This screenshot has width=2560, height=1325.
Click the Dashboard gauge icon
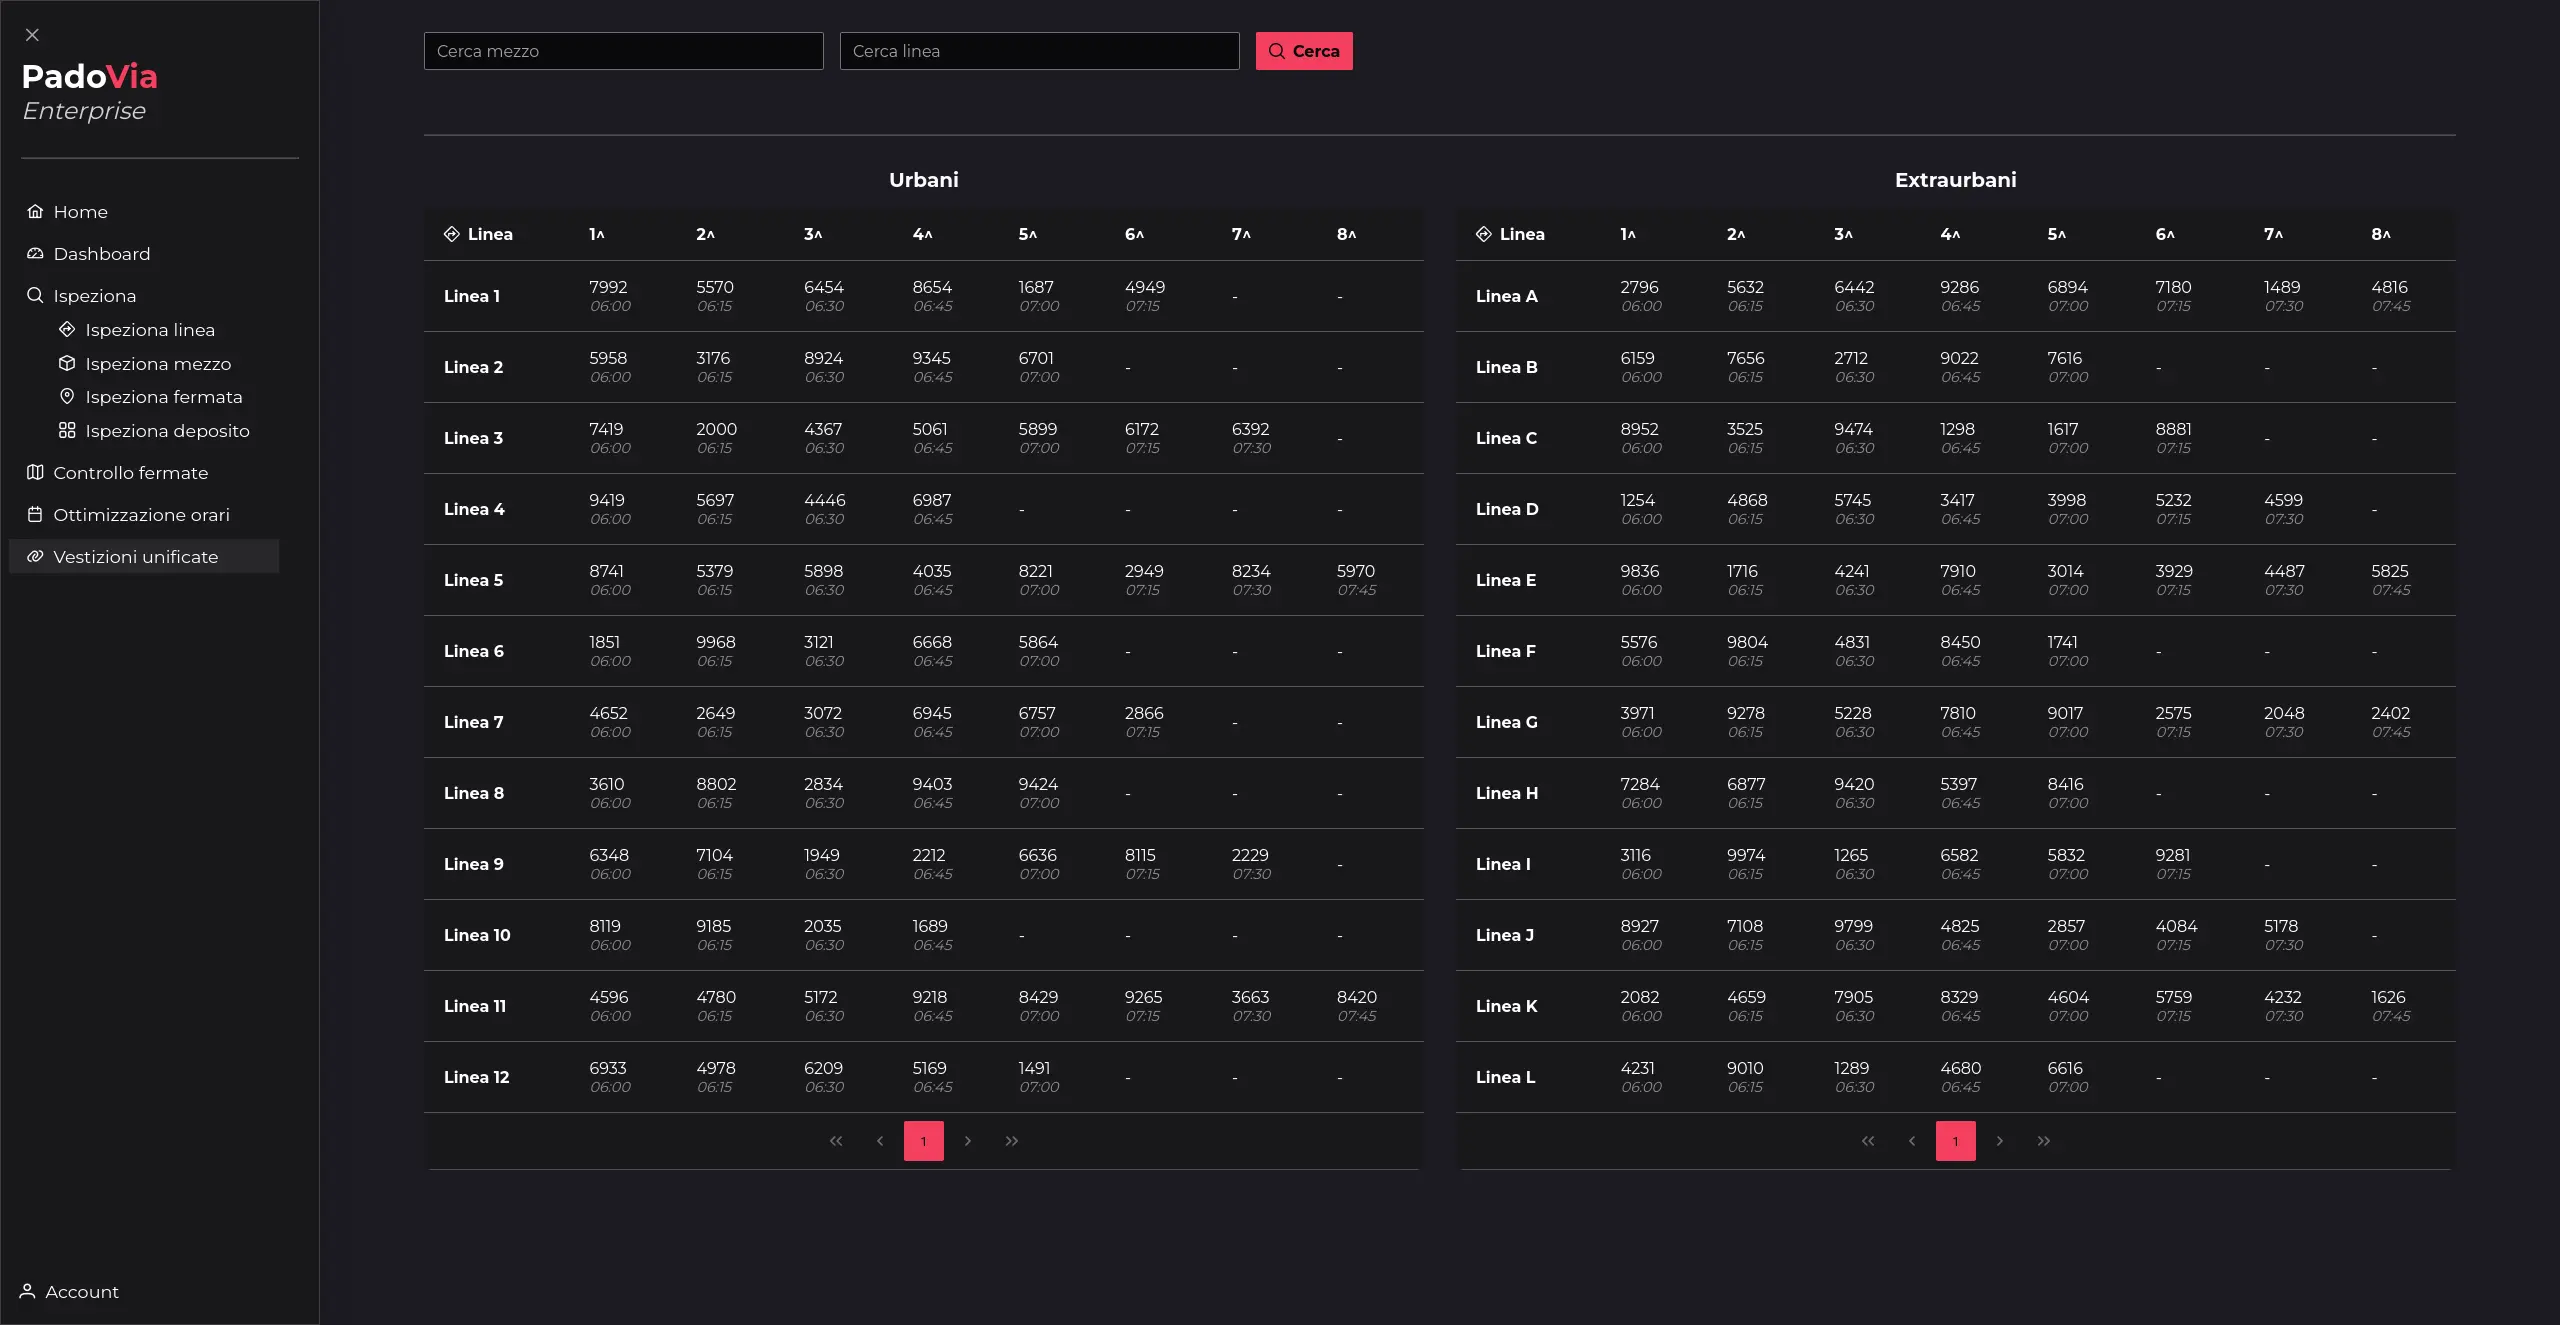point(35,253)
